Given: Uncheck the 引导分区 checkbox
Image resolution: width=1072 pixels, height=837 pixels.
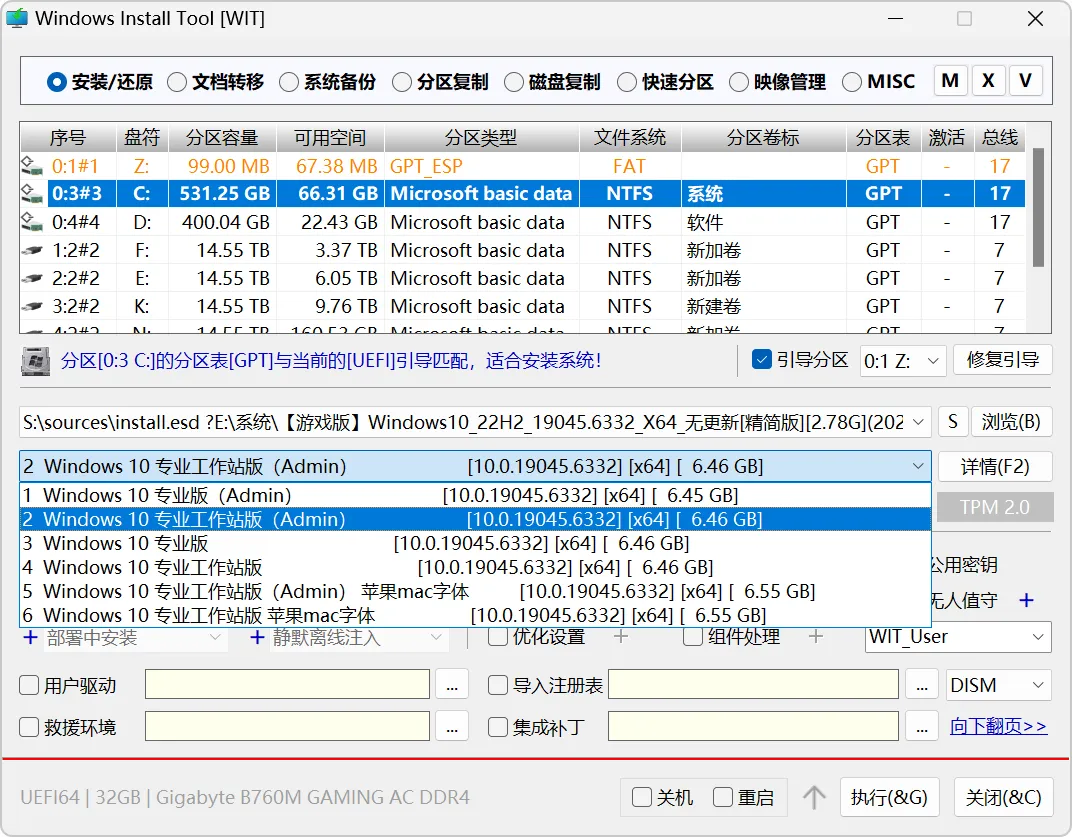Looking at the screenshot, I should [762, 359].
